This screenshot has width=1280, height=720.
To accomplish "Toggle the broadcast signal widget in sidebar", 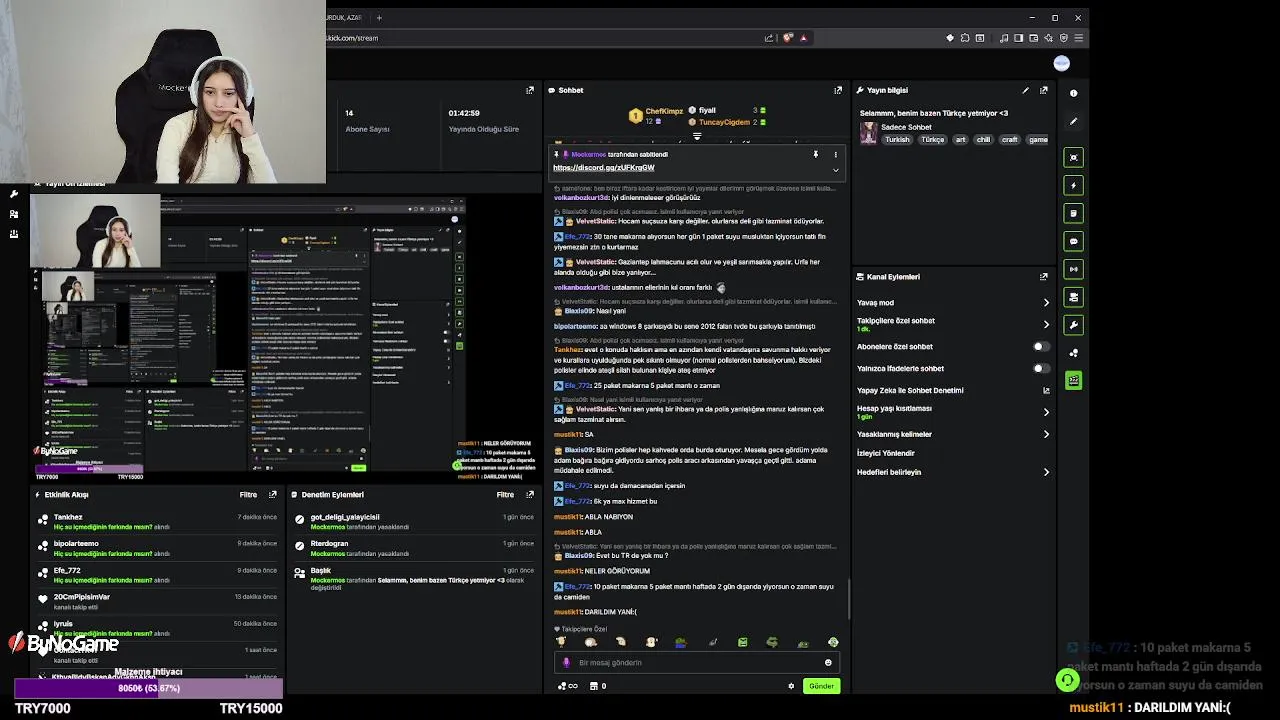I will (1073, 269).
